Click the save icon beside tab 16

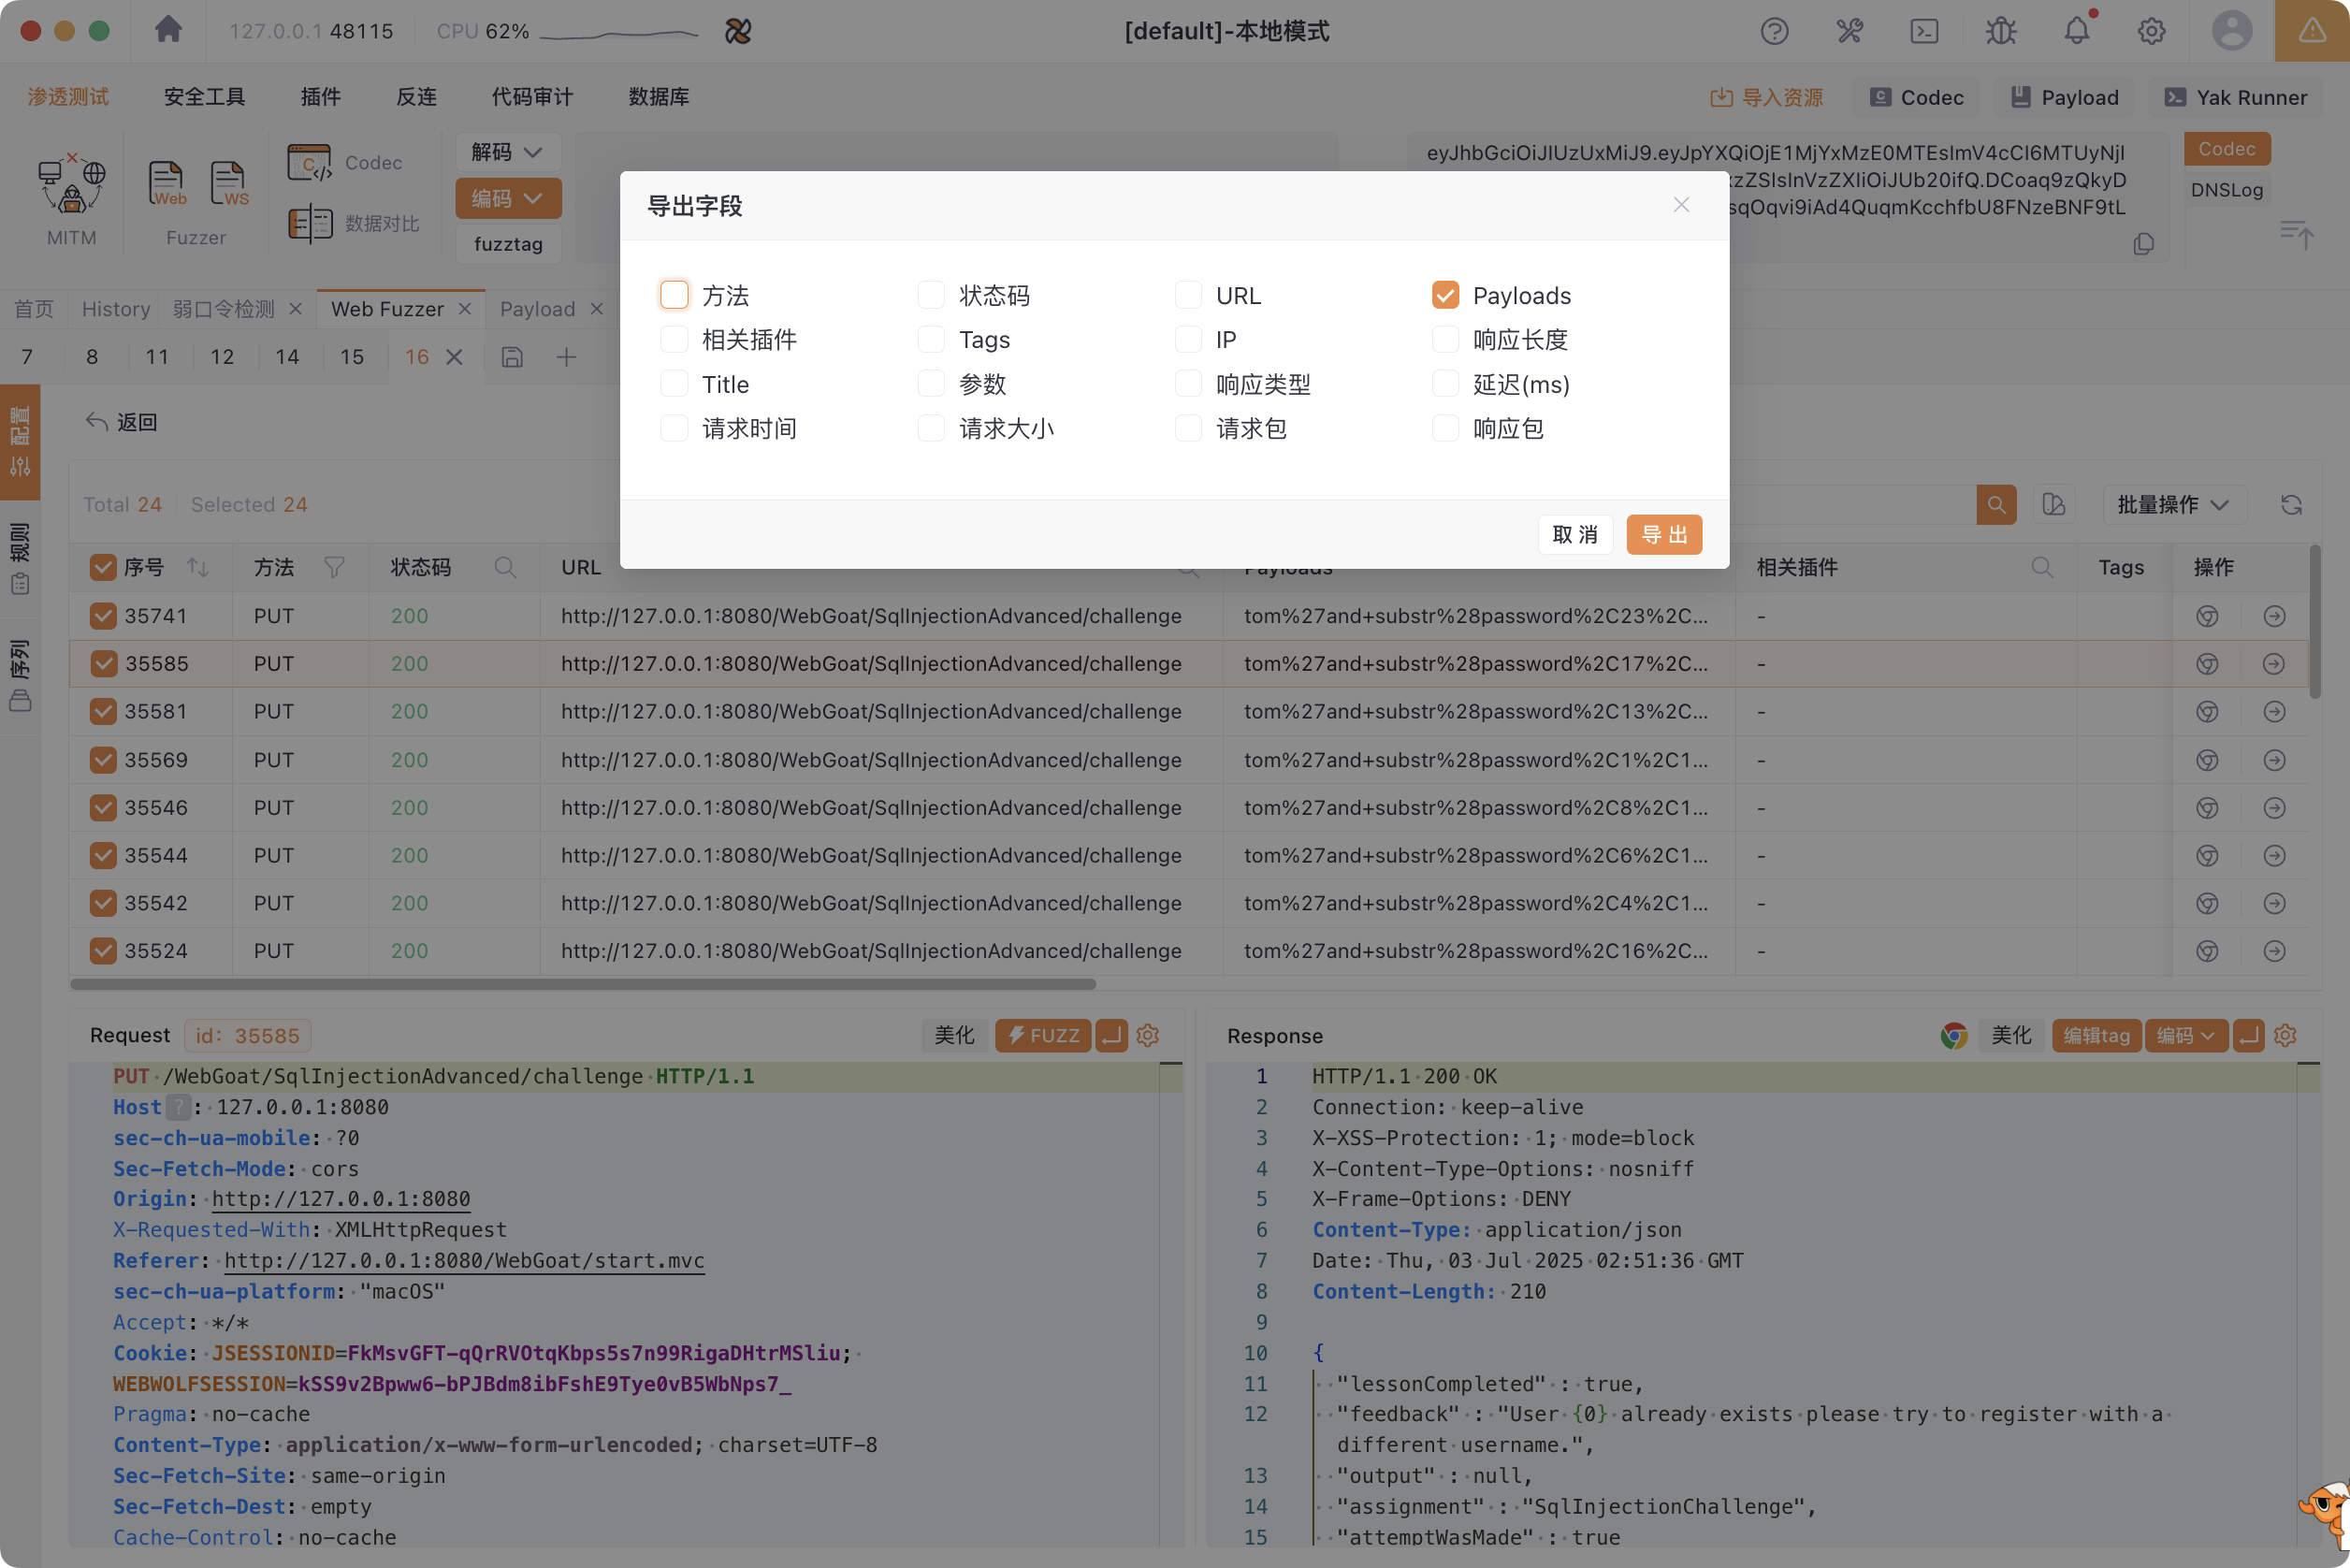512,357
